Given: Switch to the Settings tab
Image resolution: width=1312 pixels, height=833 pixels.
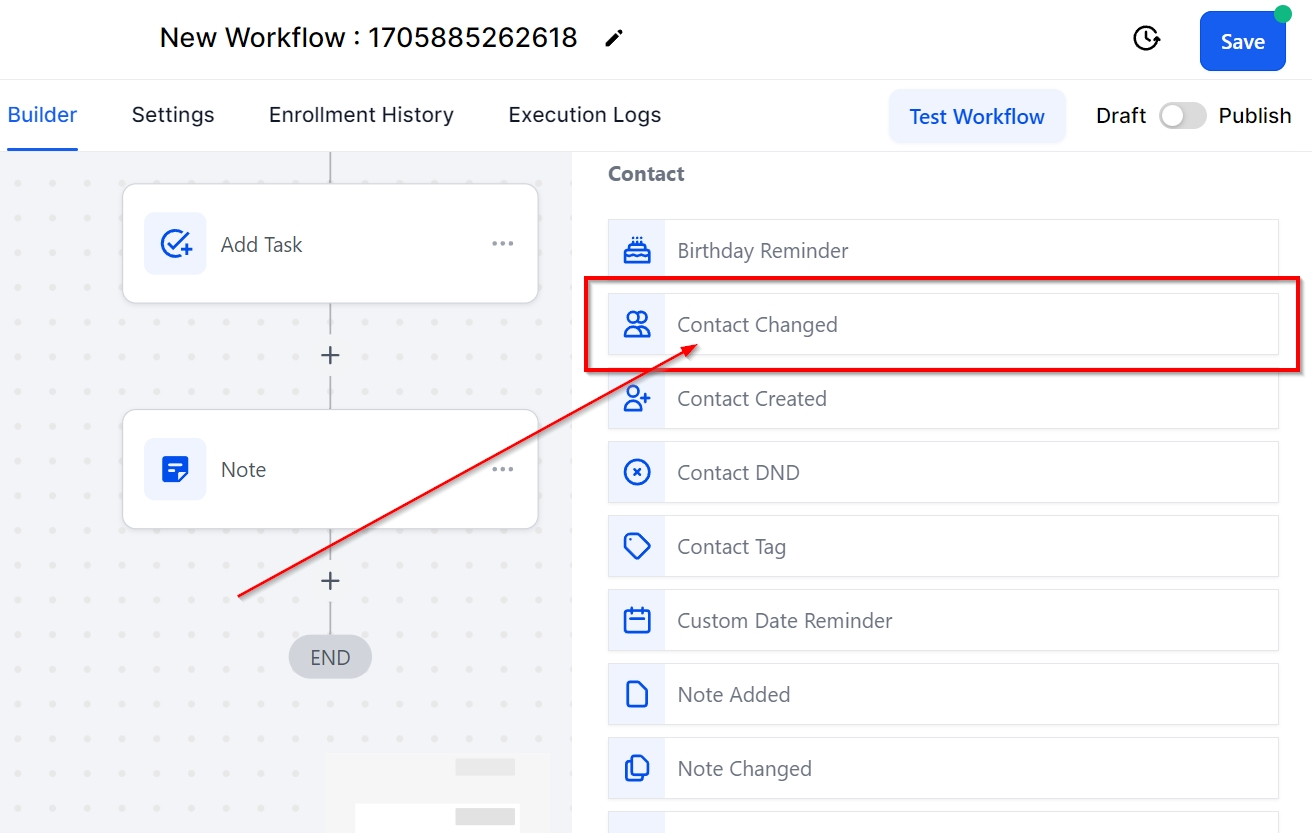Looking at the screenshot, I should coord(173,115).
